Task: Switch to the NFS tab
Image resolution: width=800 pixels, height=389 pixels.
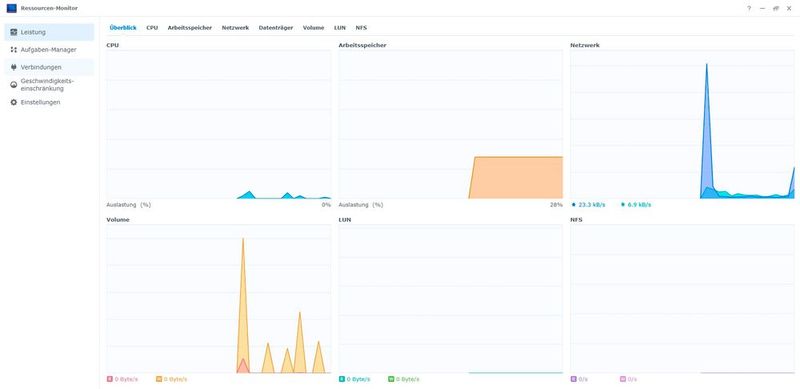Action: click(x=361, y=28)
